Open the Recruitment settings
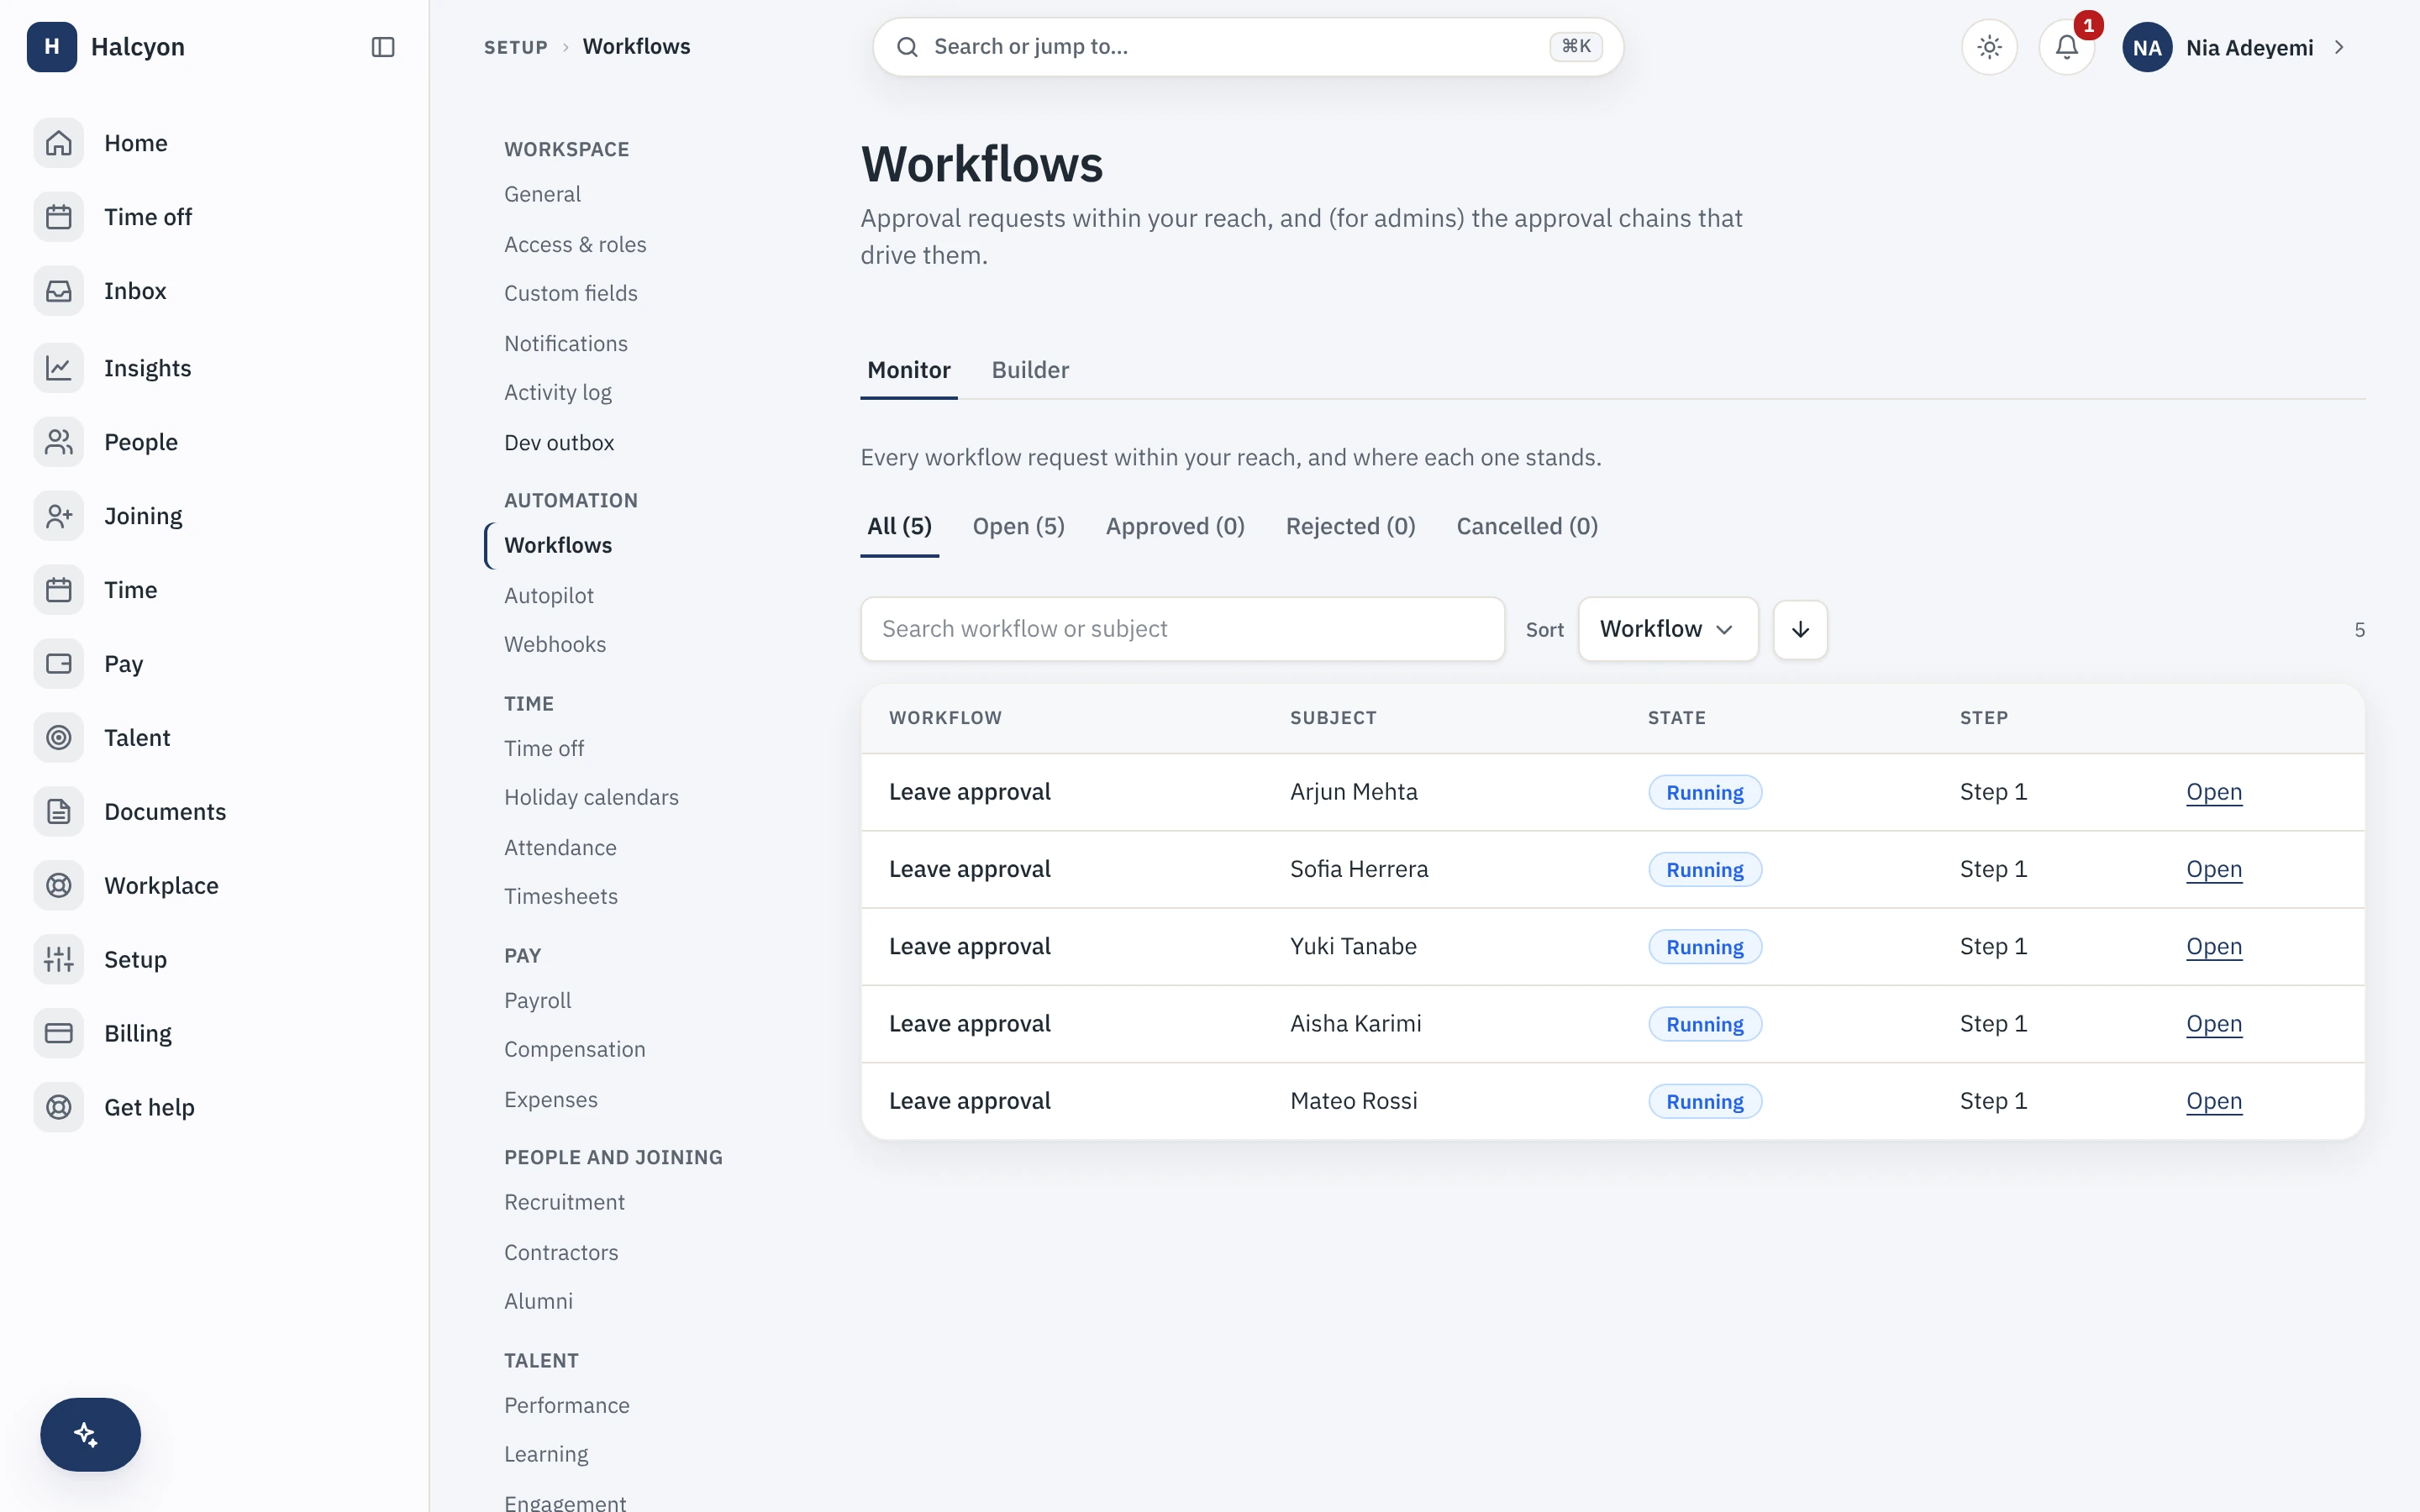Image resolution: width=2420 pixels, height=1512 pixels. point(564,1203)
